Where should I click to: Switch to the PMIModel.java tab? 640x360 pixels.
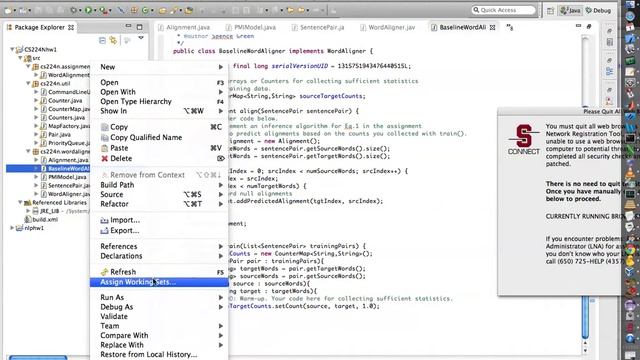click(251, 27)
